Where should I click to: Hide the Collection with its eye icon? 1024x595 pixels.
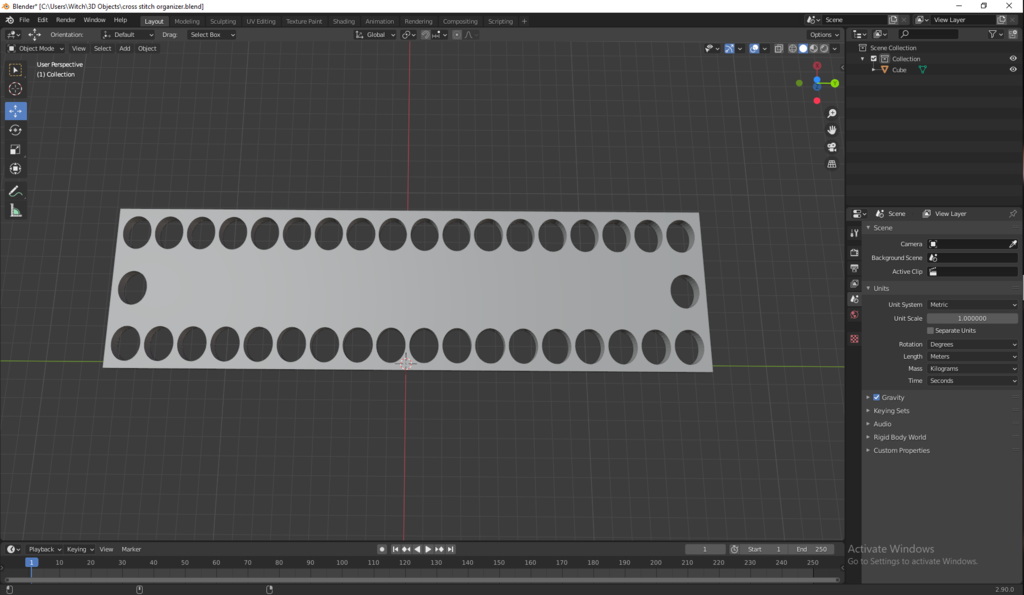pos(1013,59)
